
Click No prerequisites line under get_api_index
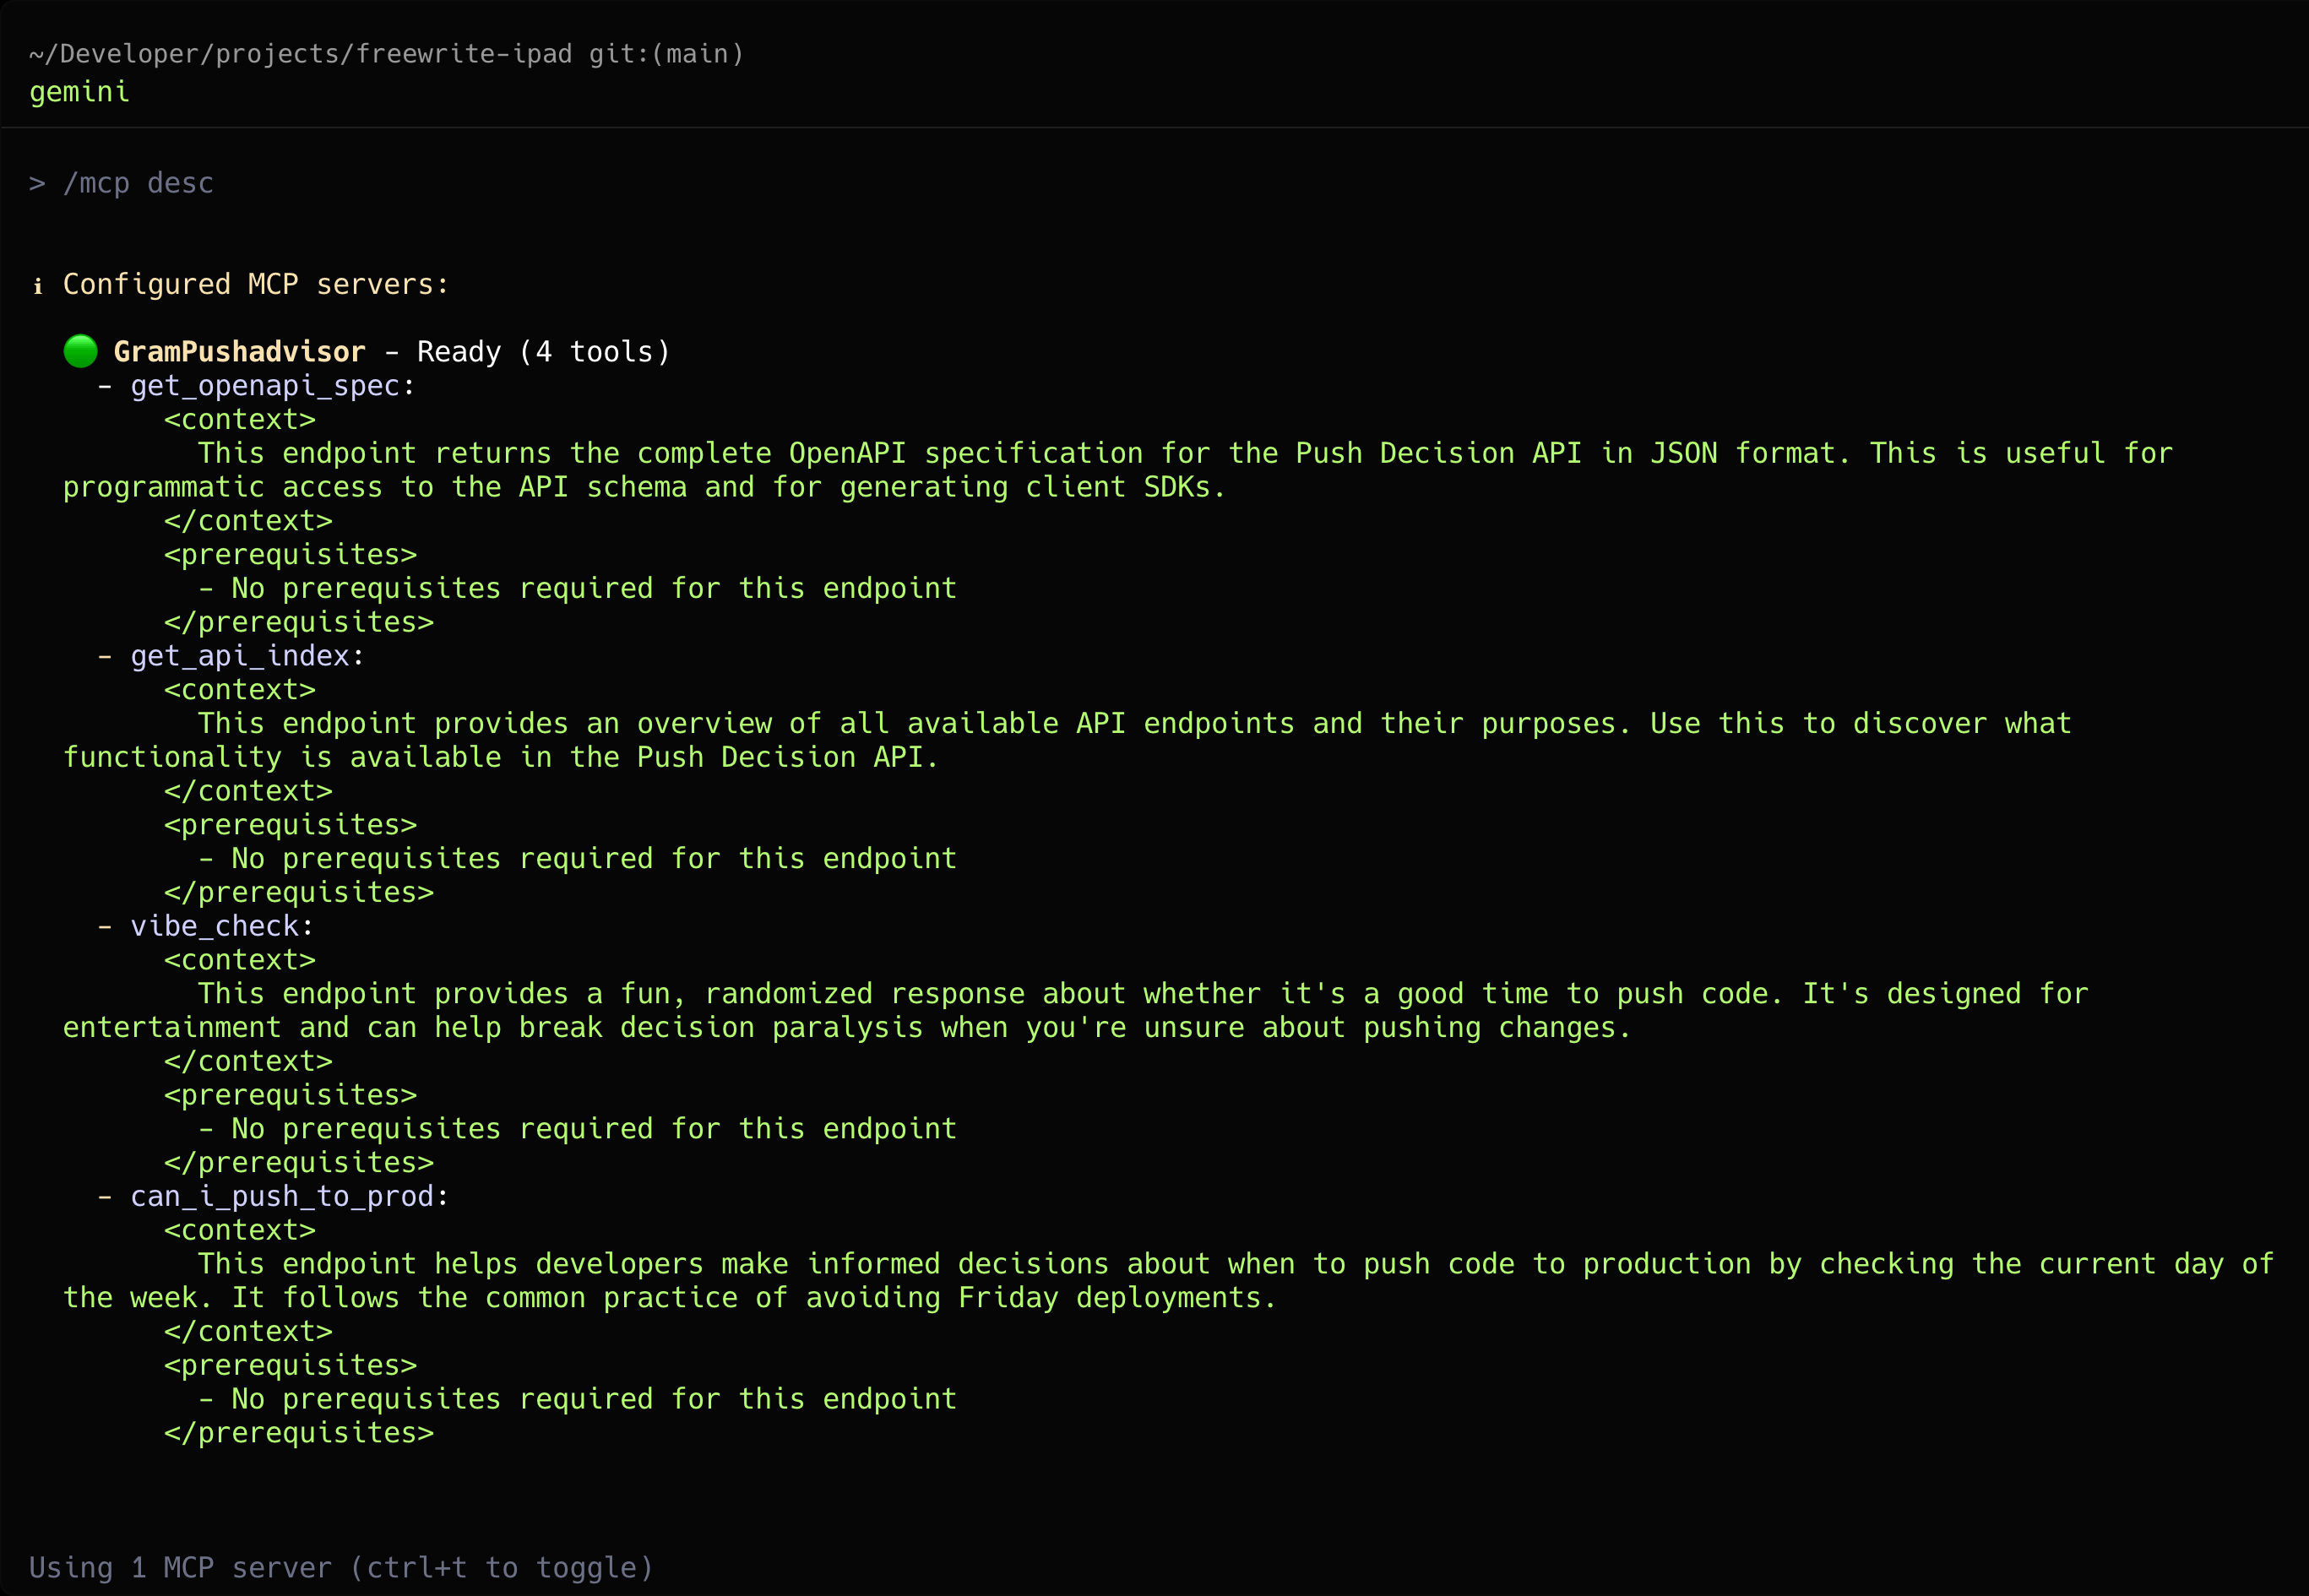[577, 858]
